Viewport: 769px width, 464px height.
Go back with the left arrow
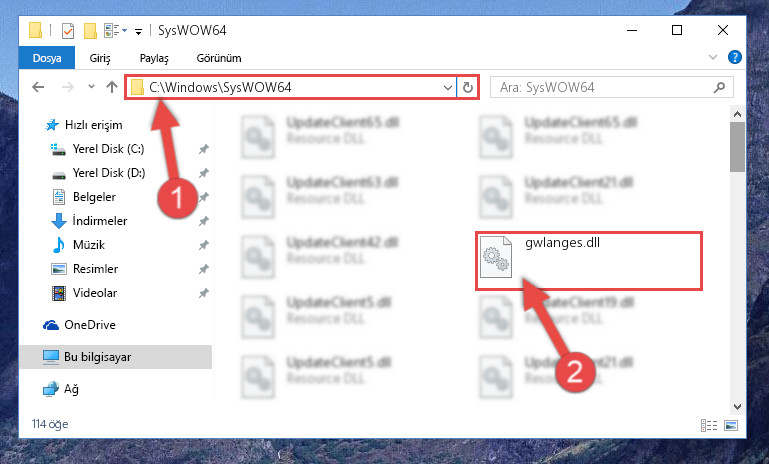(38, 87)
